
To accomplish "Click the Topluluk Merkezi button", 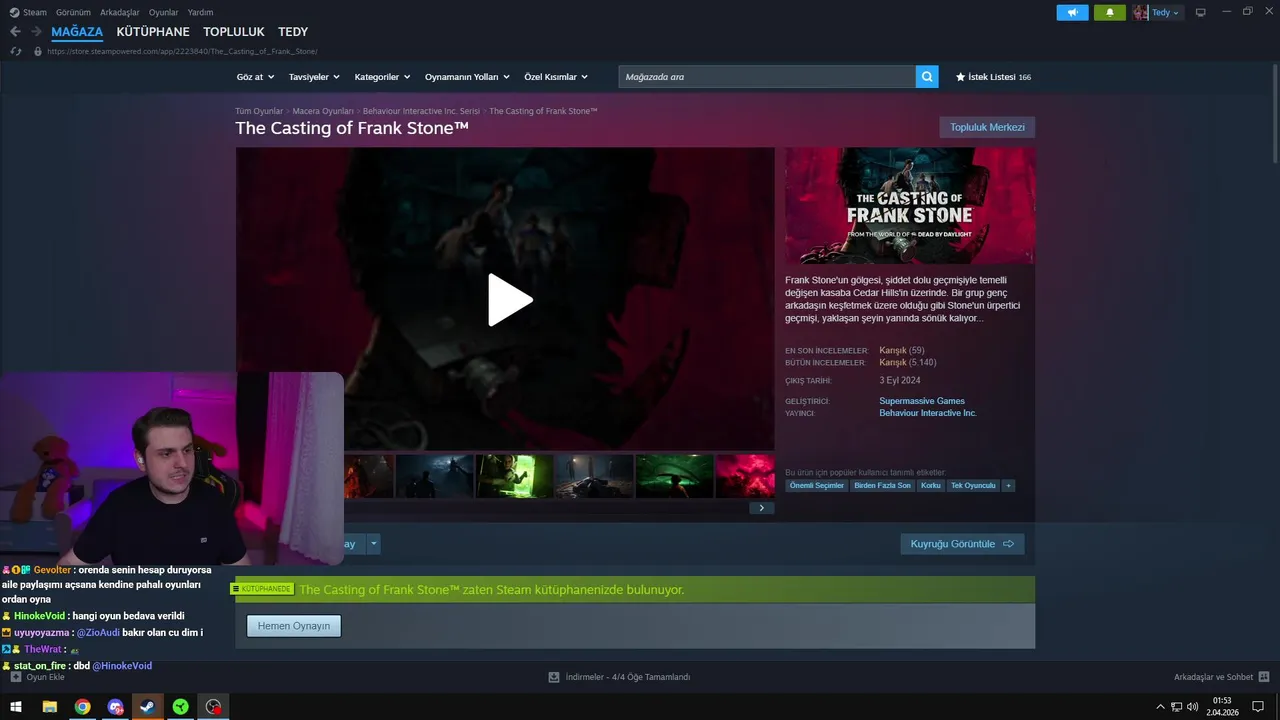I will pos(987,127).
